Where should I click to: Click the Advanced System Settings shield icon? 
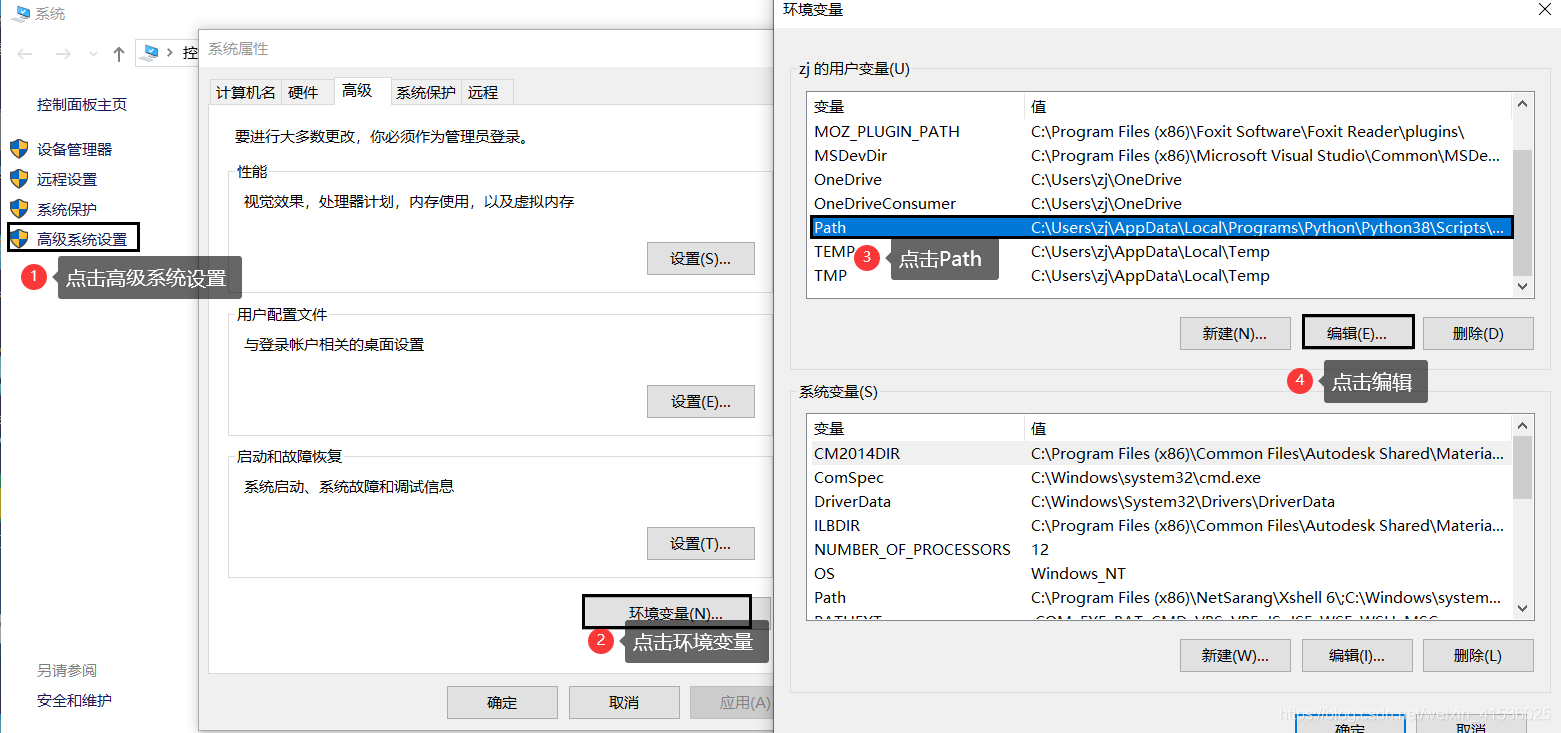(19, 238)
